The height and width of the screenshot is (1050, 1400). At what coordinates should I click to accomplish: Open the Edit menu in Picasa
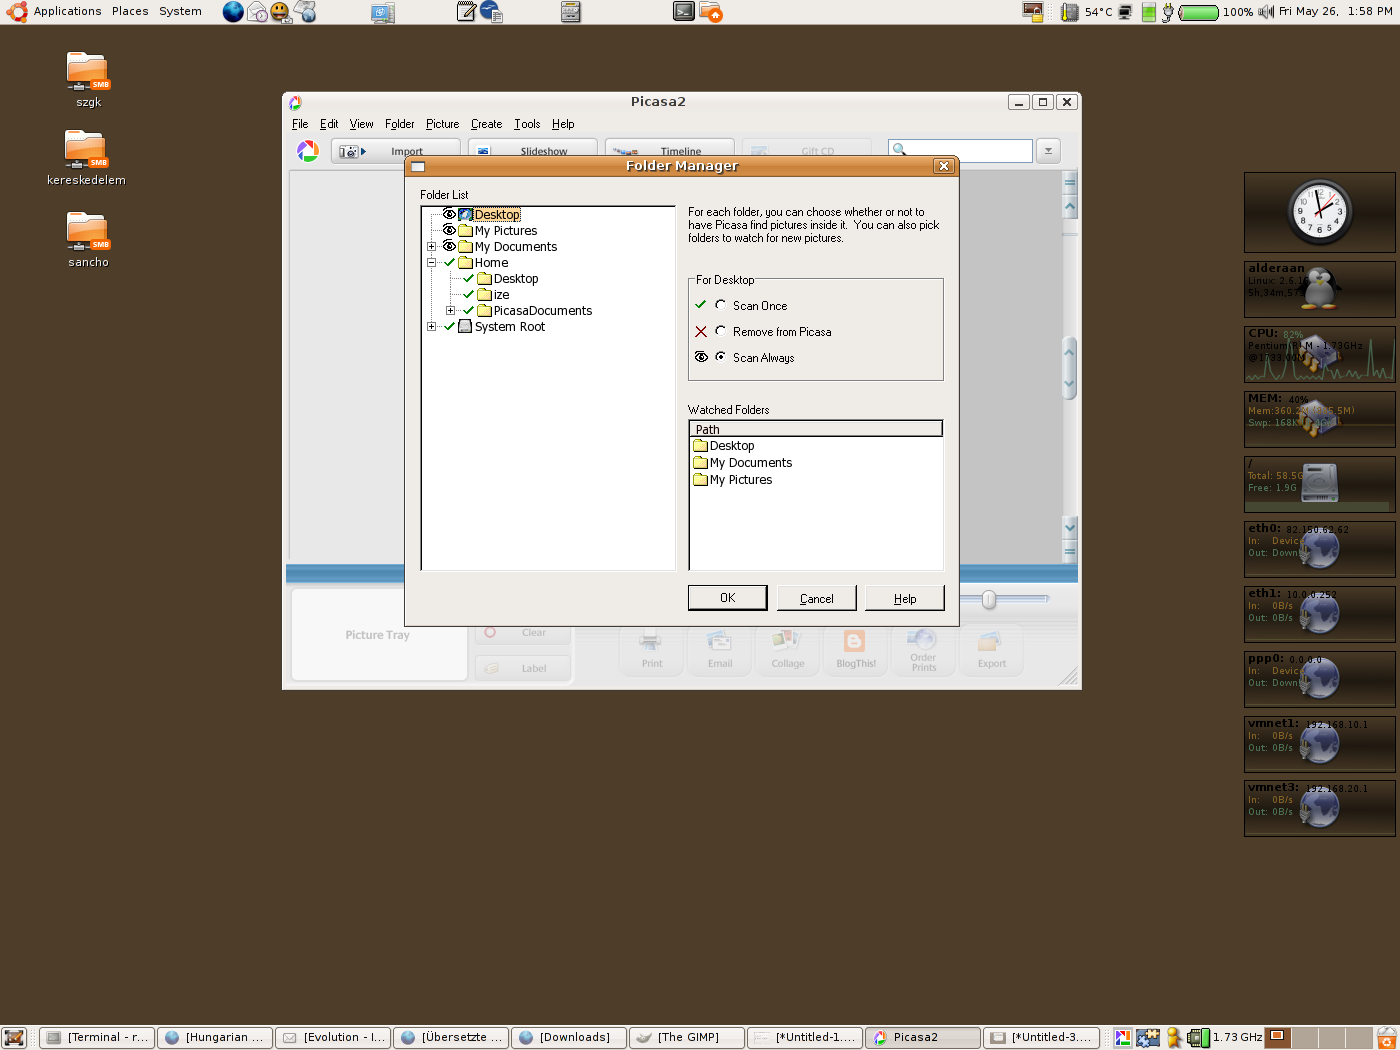(329, 124)
